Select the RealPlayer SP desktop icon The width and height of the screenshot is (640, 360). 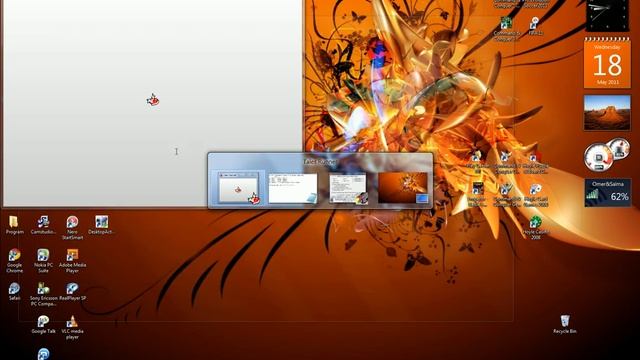[x=72, y=291]
